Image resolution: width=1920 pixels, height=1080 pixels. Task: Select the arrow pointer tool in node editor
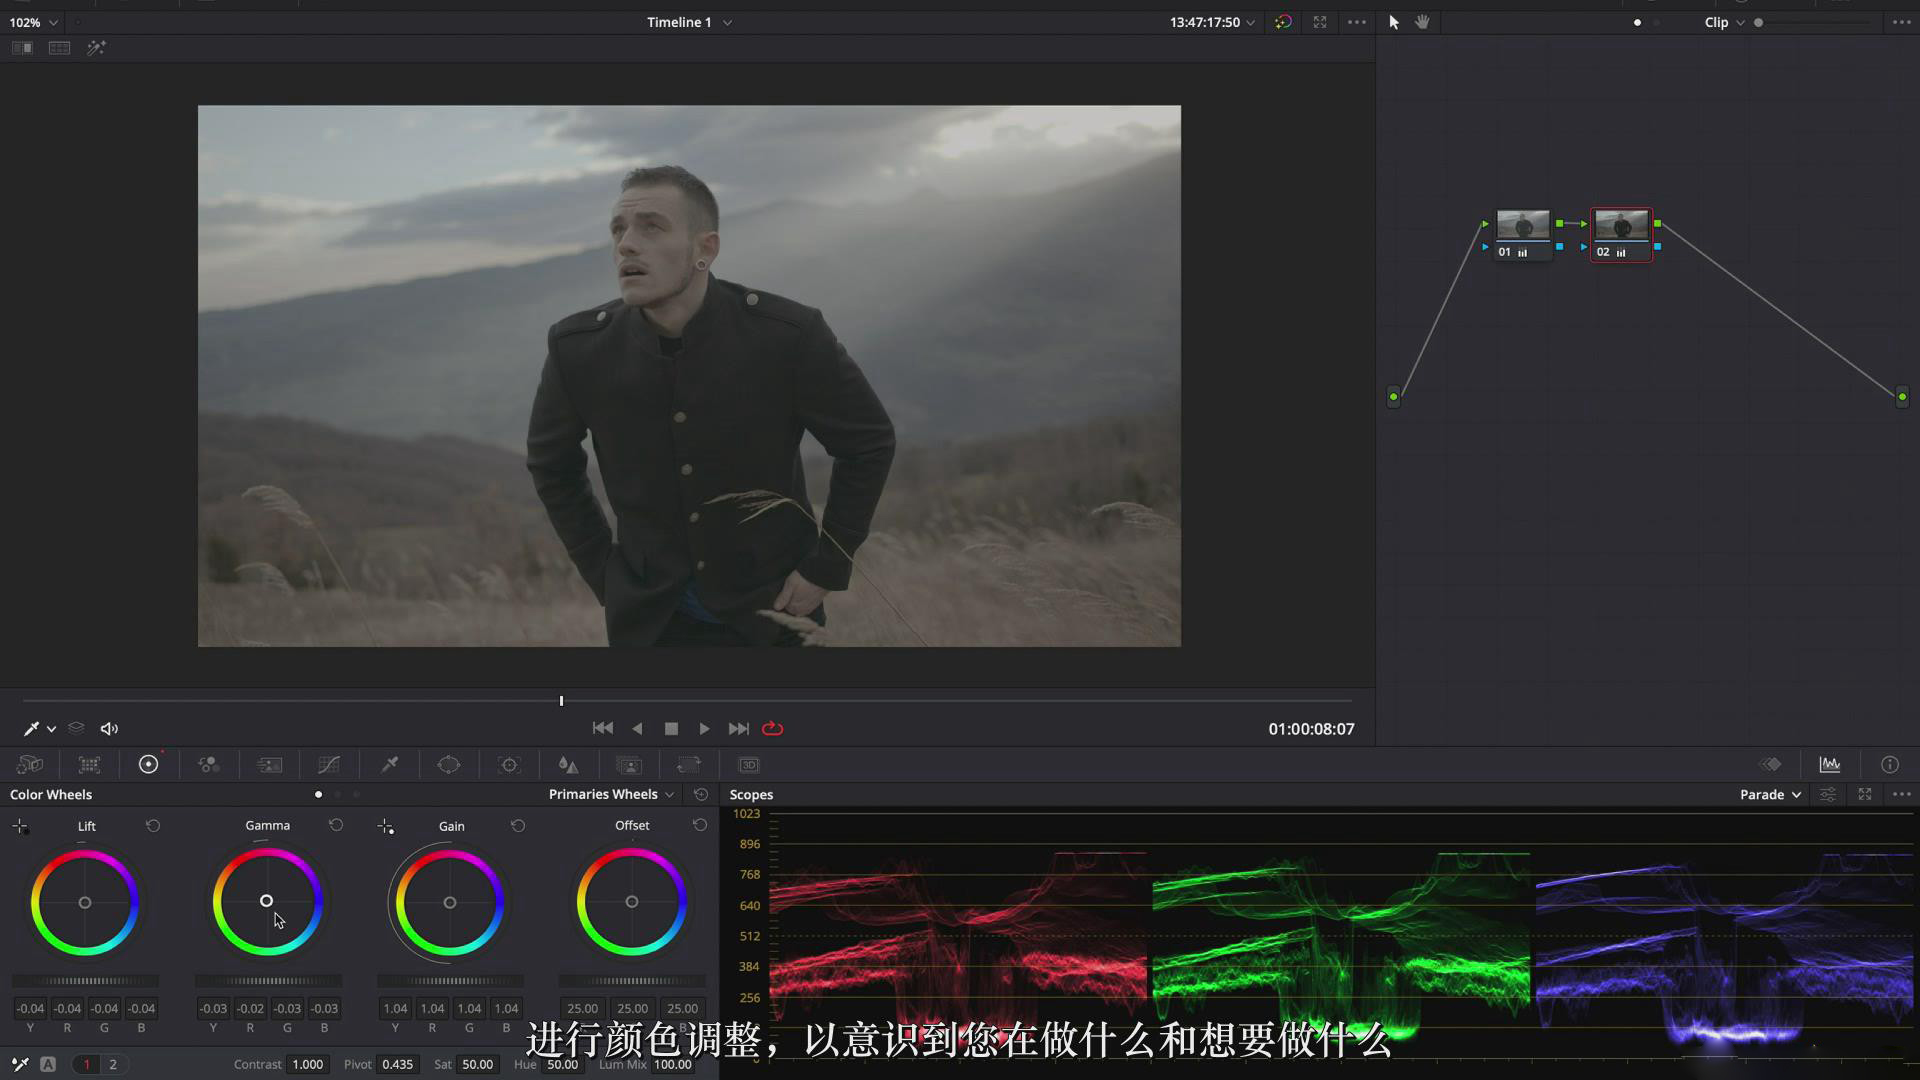(x=1394, y=22)
